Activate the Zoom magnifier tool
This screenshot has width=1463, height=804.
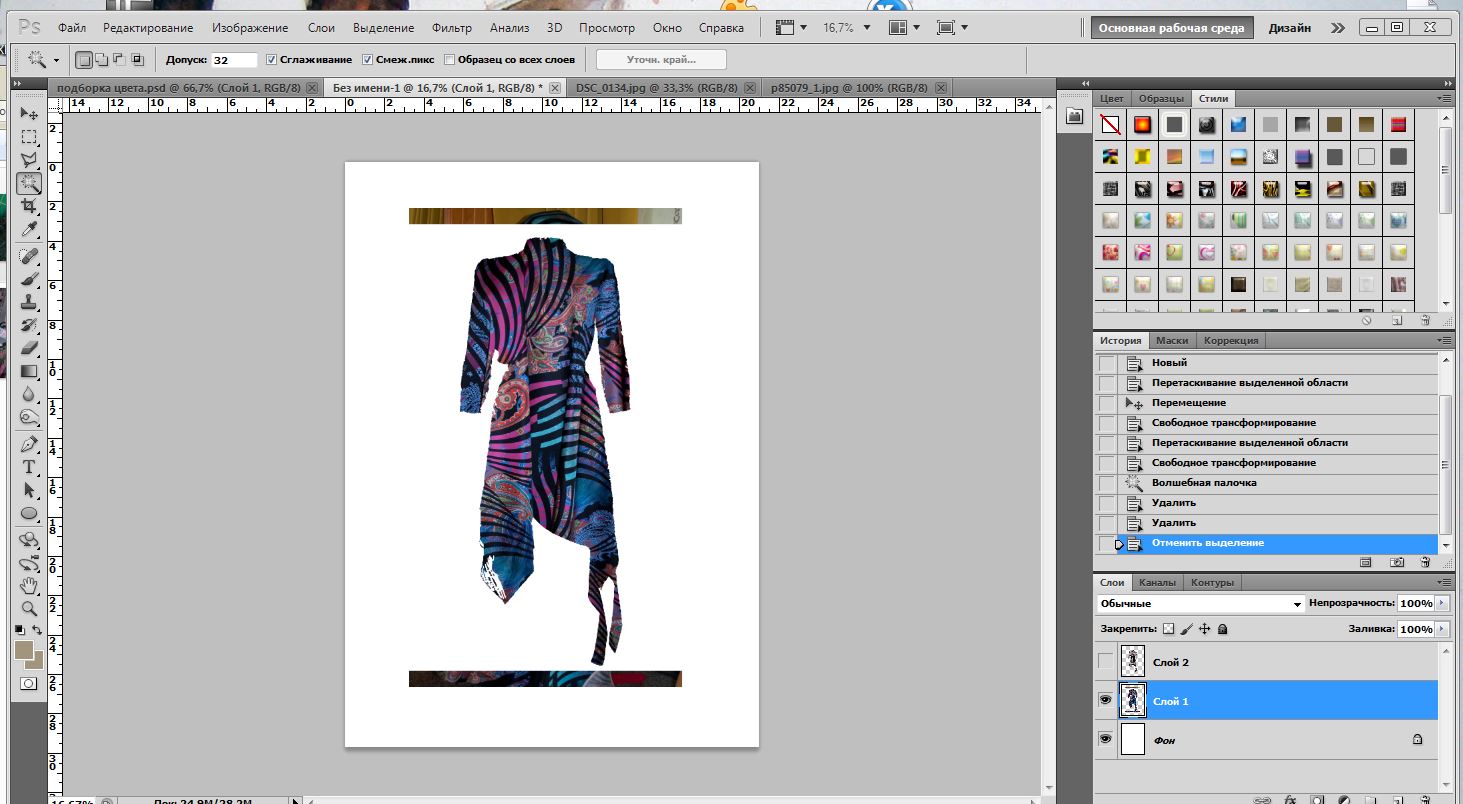[x=29, y=608]
